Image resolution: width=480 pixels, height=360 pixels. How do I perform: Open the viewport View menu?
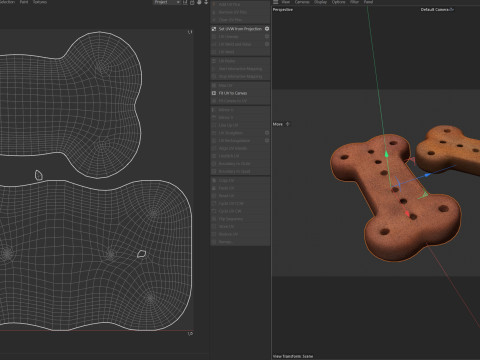coord(286,2)
